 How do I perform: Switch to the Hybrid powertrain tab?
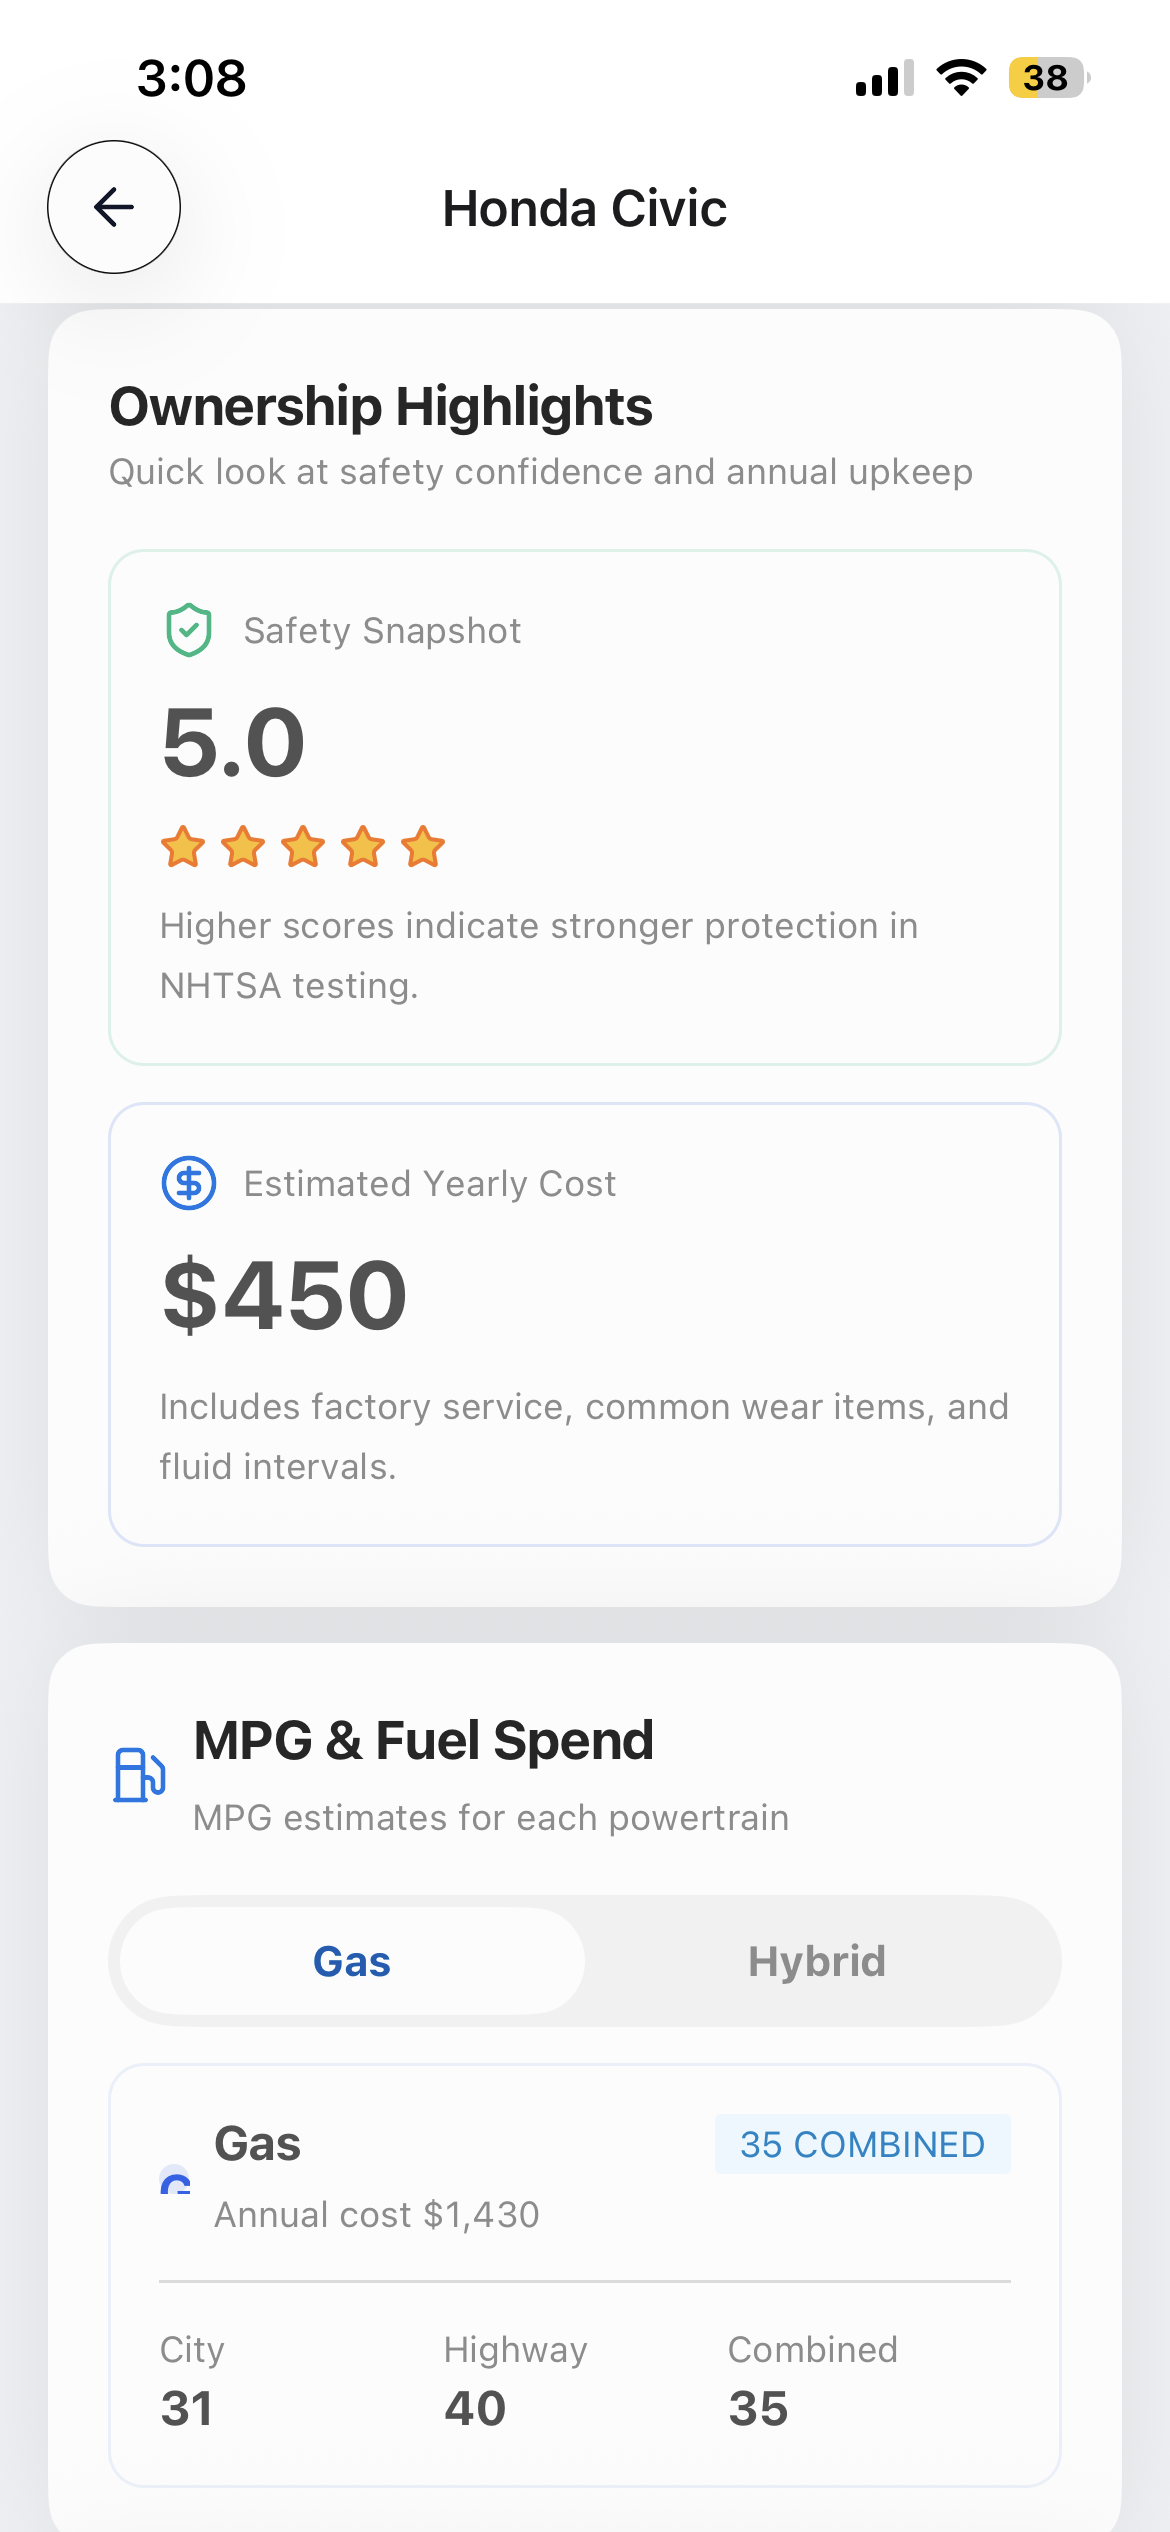pyautogui.click(x=817, y=1961)
